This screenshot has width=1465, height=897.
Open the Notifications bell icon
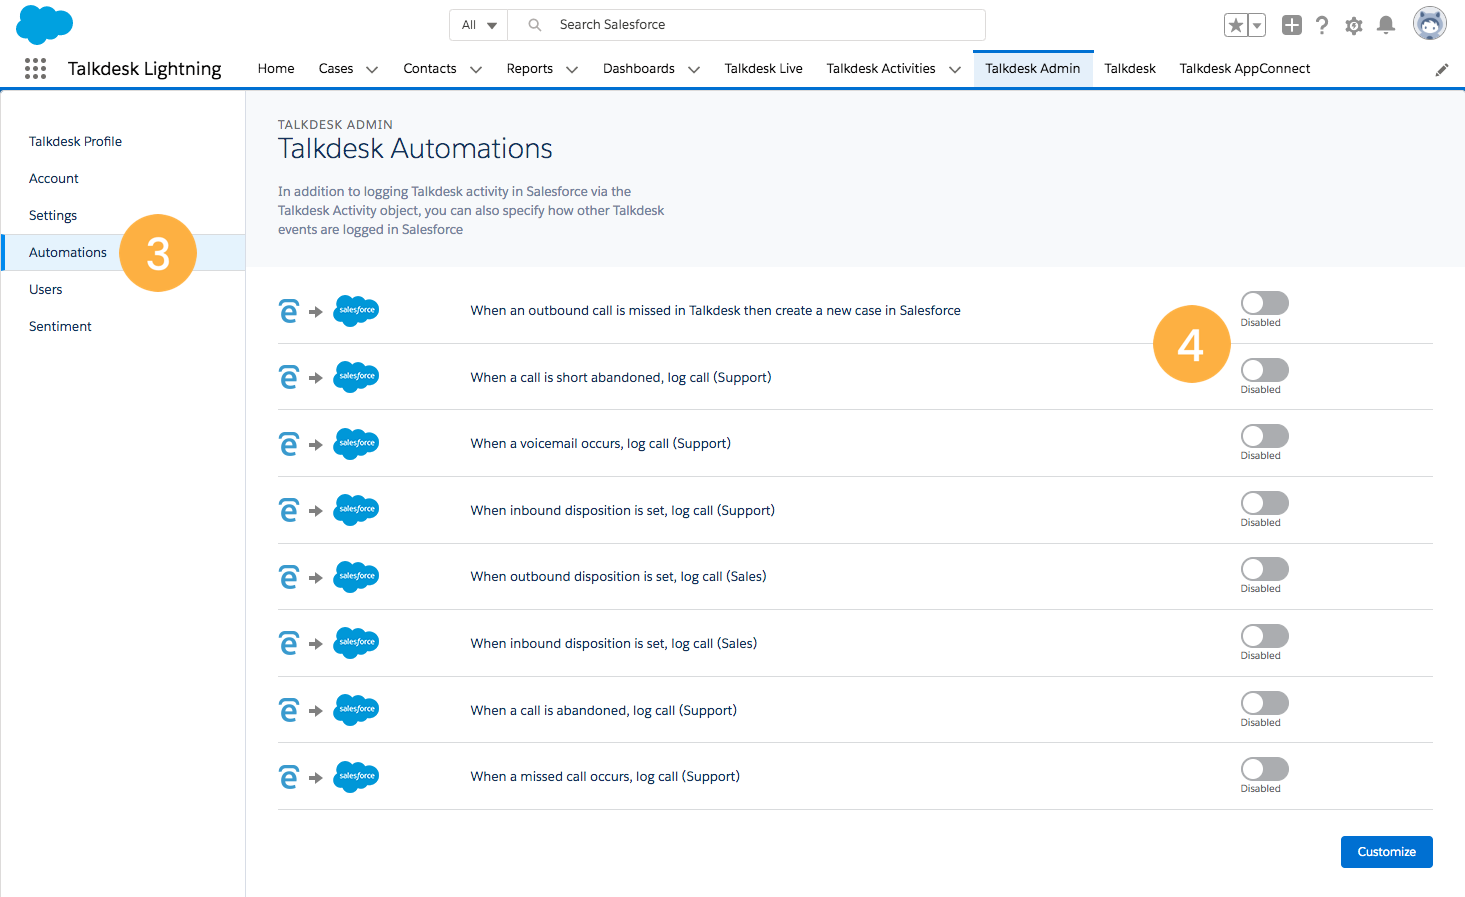coord(1386,25)
